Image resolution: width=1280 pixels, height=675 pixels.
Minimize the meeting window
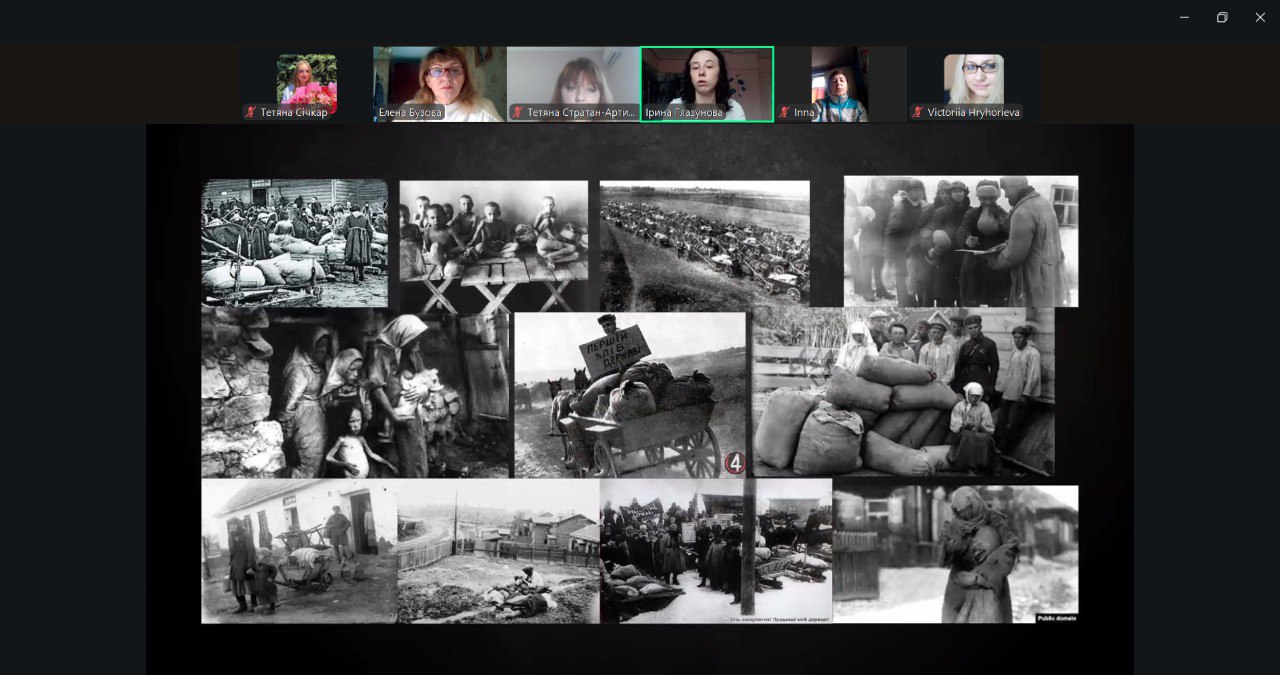[1184, 17]
